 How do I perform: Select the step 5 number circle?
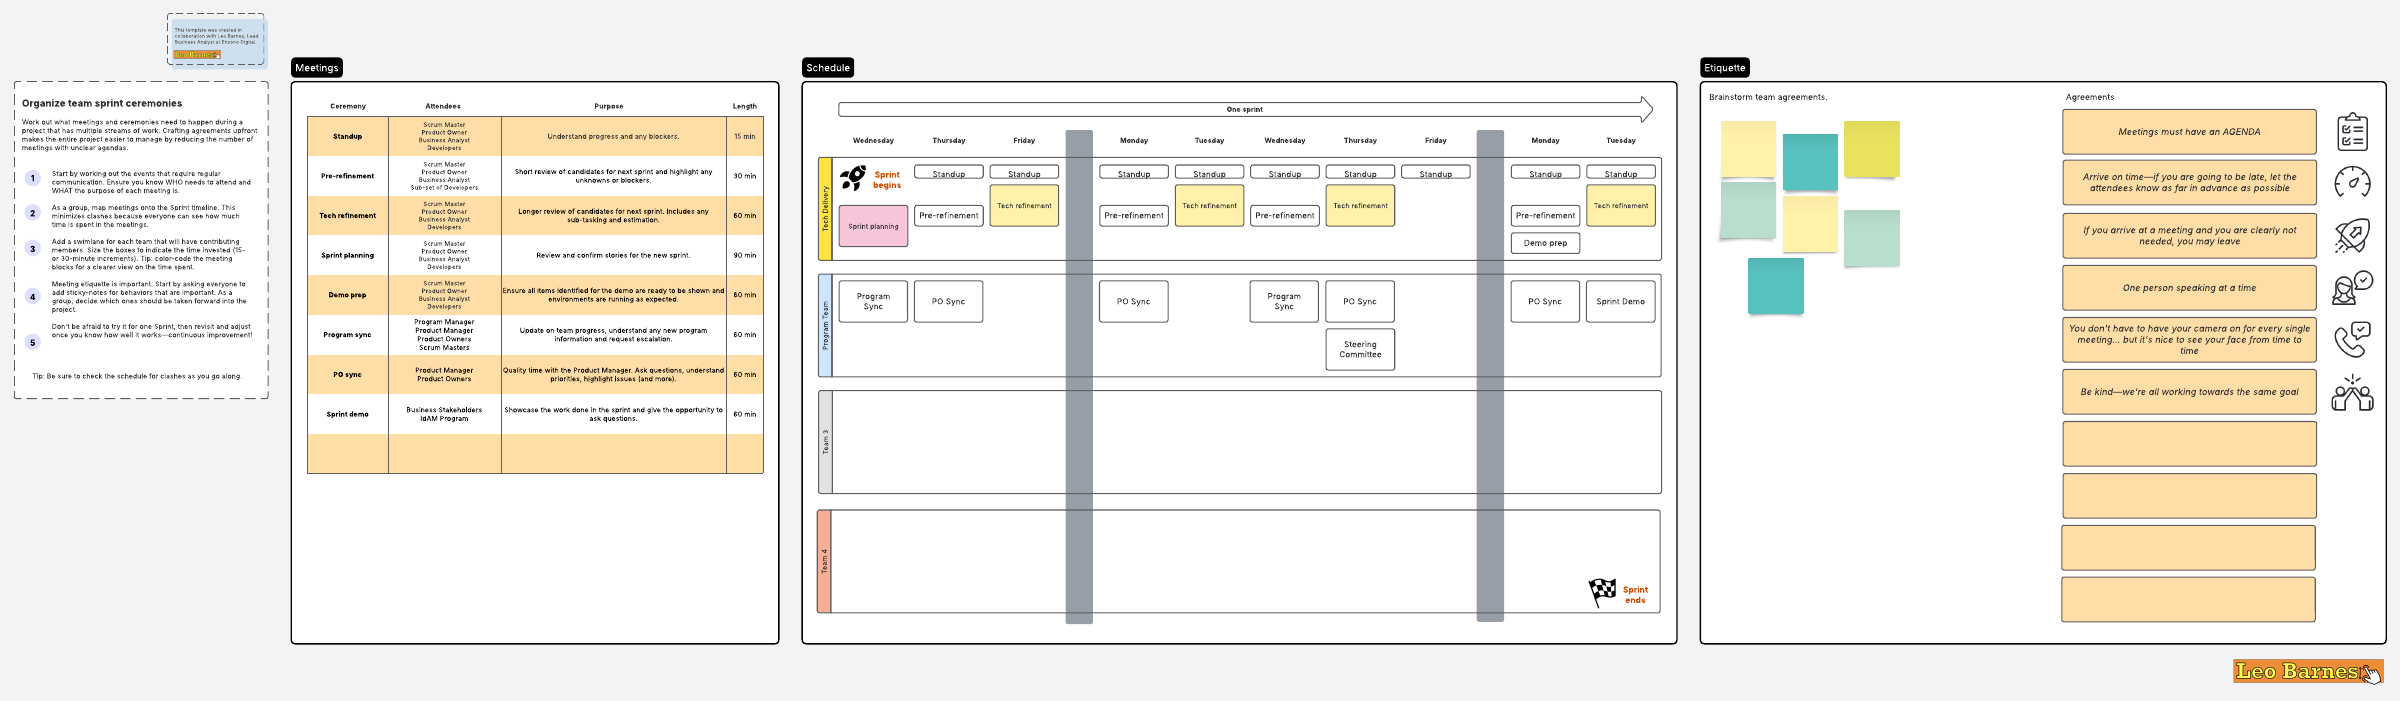click(x=33, y=342)
